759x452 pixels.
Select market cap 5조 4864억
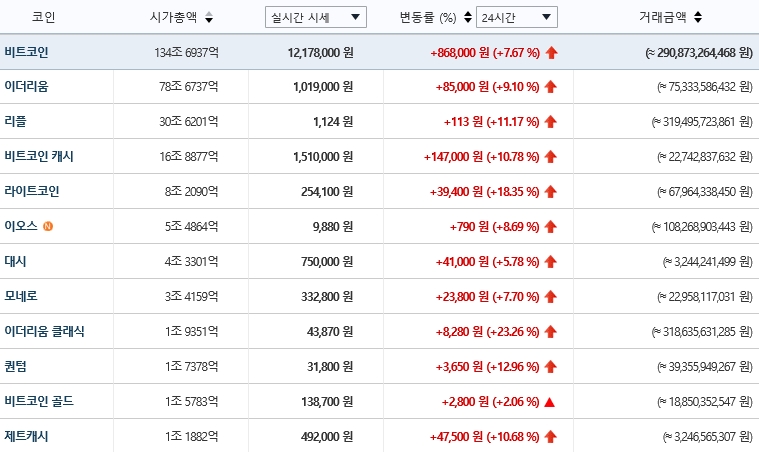[192, 226]
